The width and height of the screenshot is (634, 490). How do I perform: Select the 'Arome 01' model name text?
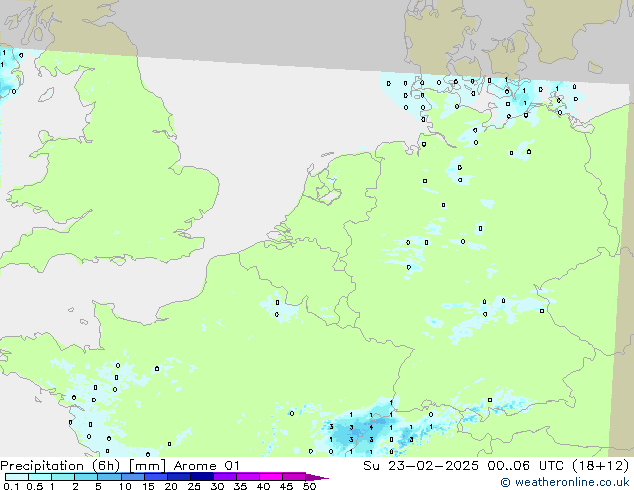point(207,466)
